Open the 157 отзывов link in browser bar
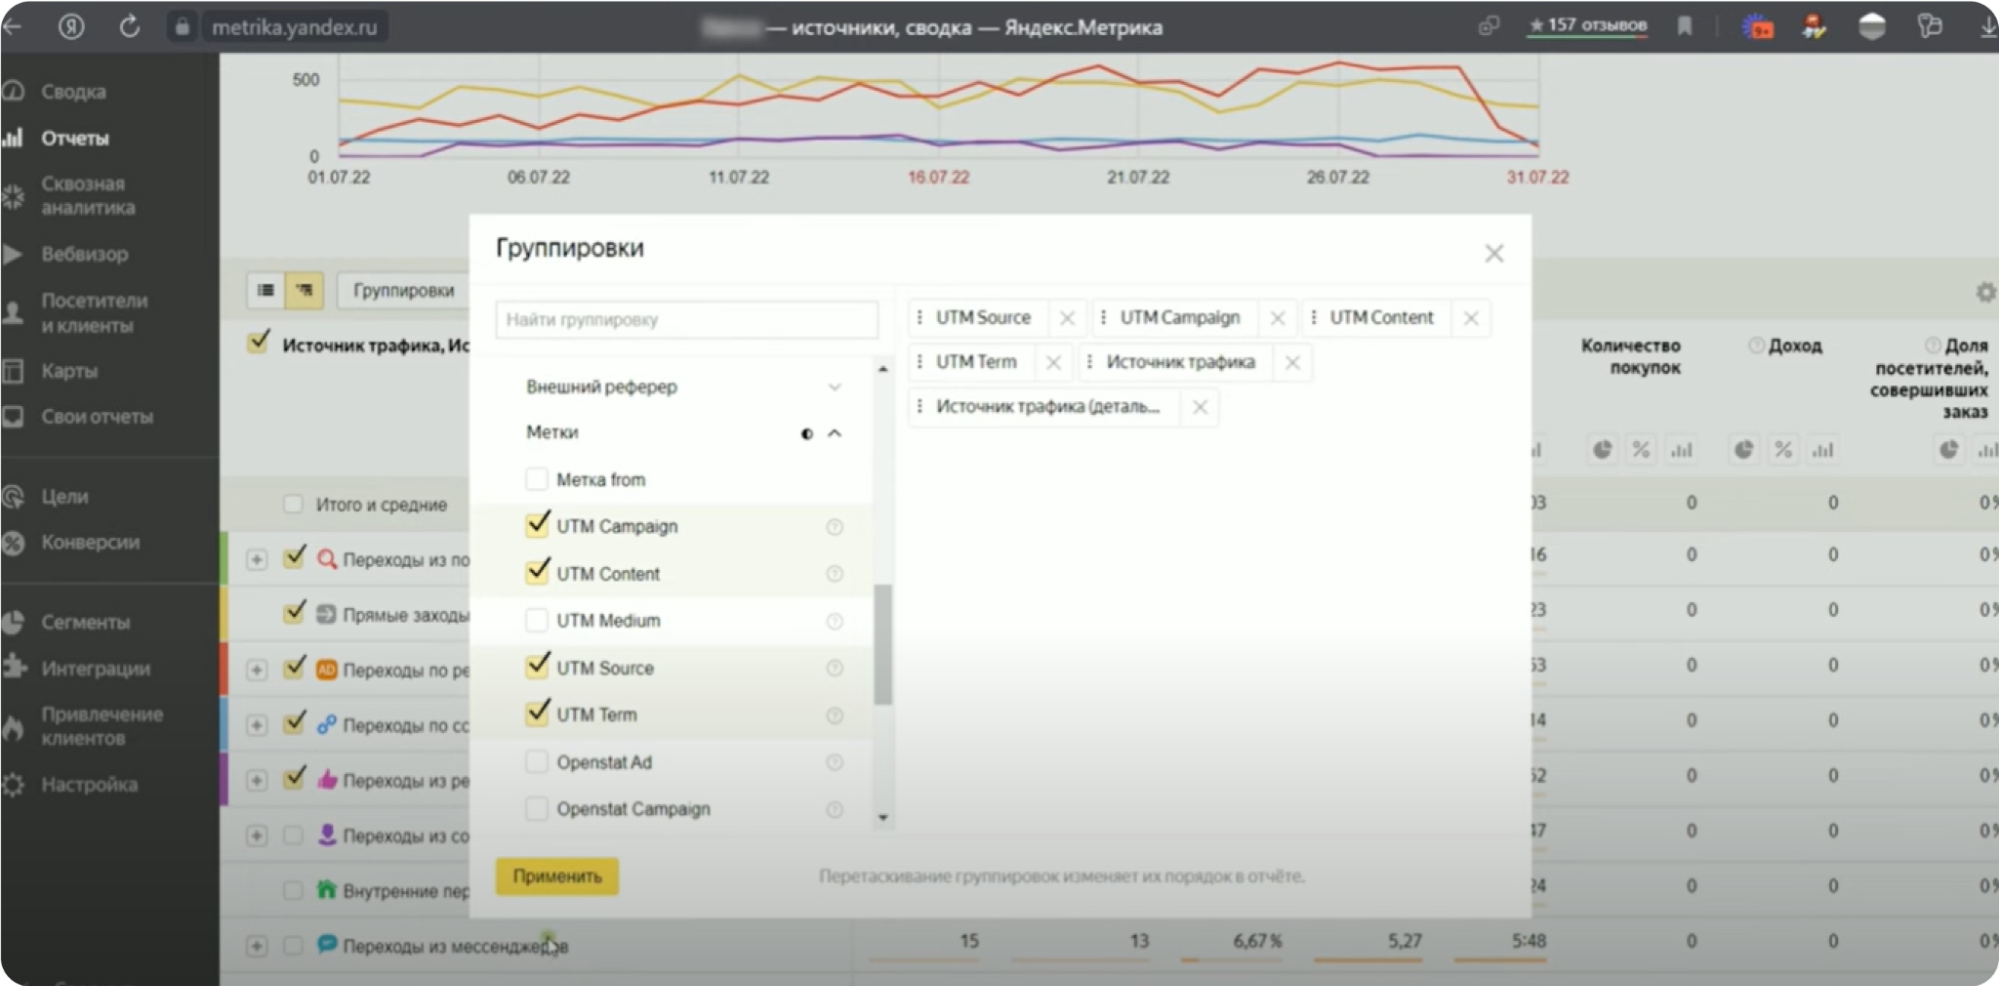 point(1588,26)
